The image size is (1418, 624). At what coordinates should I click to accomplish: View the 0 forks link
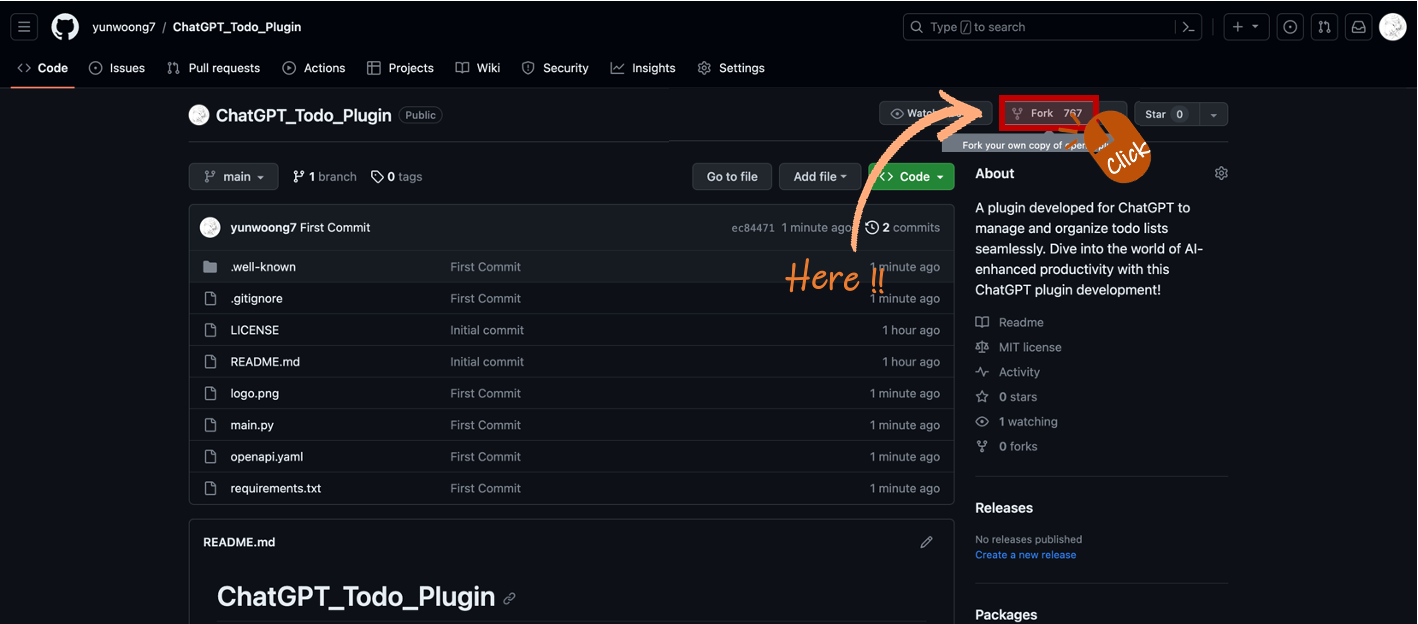pyautogui.click(x=1007, y=447)
